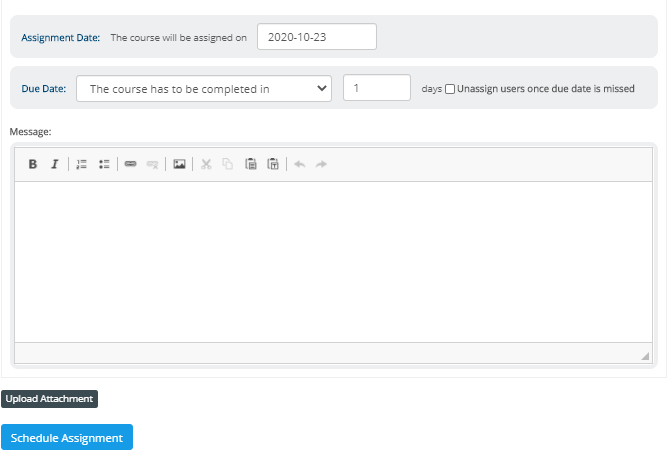This screenshot has height=463, width=671.
Task: Click the 'Assignment Date:' label
Action: (x=61, y=38)
